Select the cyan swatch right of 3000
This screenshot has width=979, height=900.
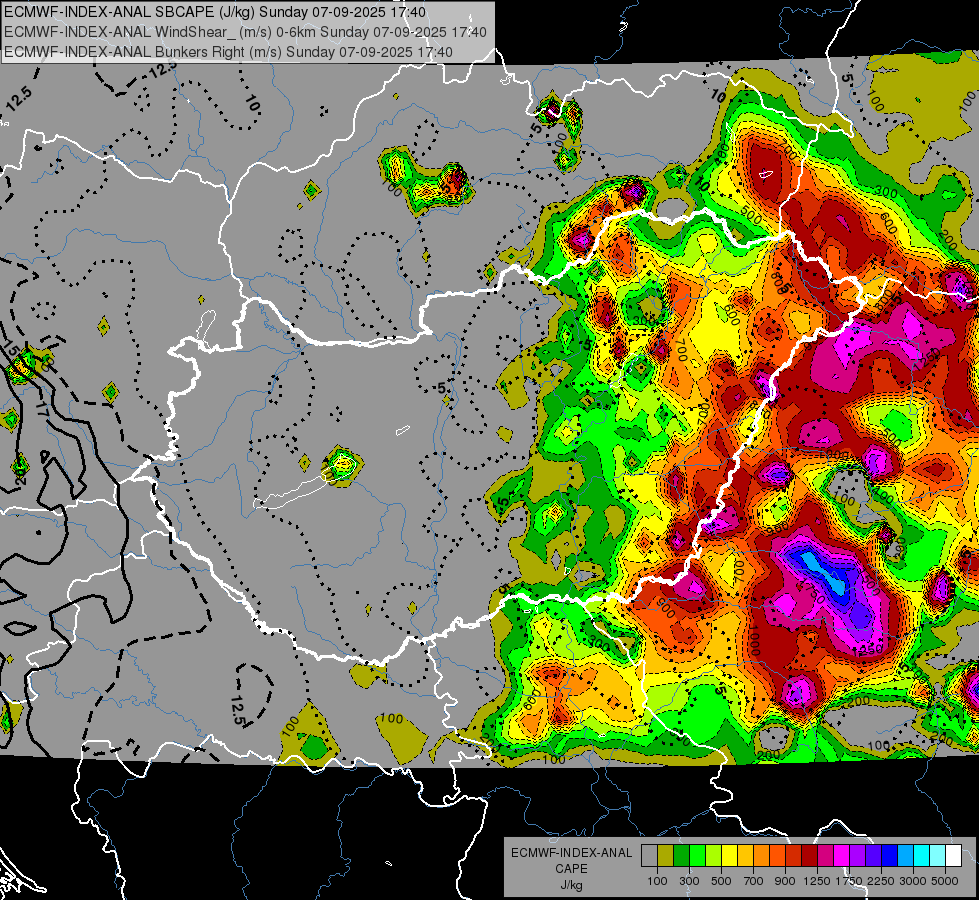click(922, 855)
